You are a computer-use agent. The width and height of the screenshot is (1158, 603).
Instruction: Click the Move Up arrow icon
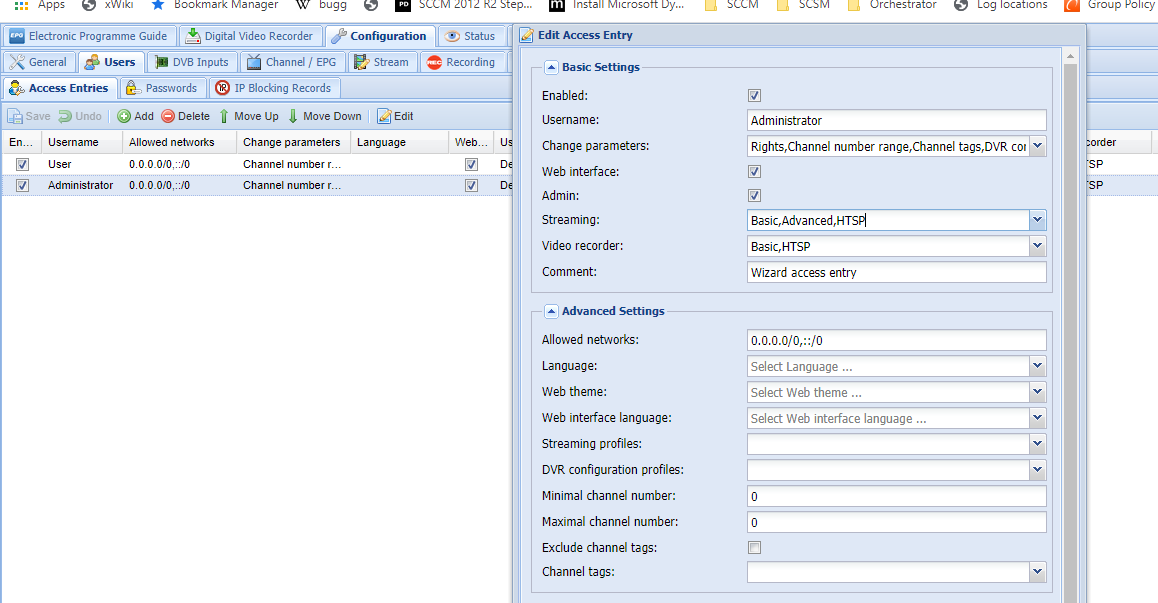[224, 116]
